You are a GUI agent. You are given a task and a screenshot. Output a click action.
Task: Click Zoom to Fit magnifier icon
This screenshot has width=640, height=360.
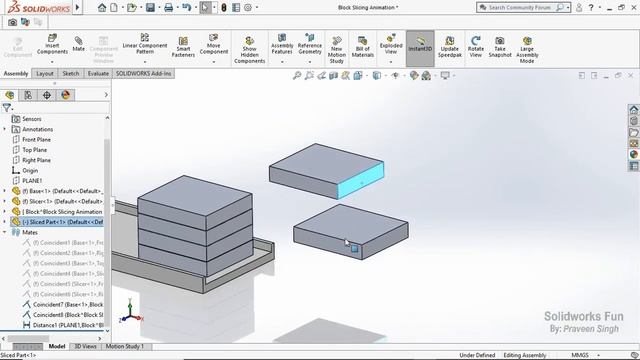tap(297, 76)
